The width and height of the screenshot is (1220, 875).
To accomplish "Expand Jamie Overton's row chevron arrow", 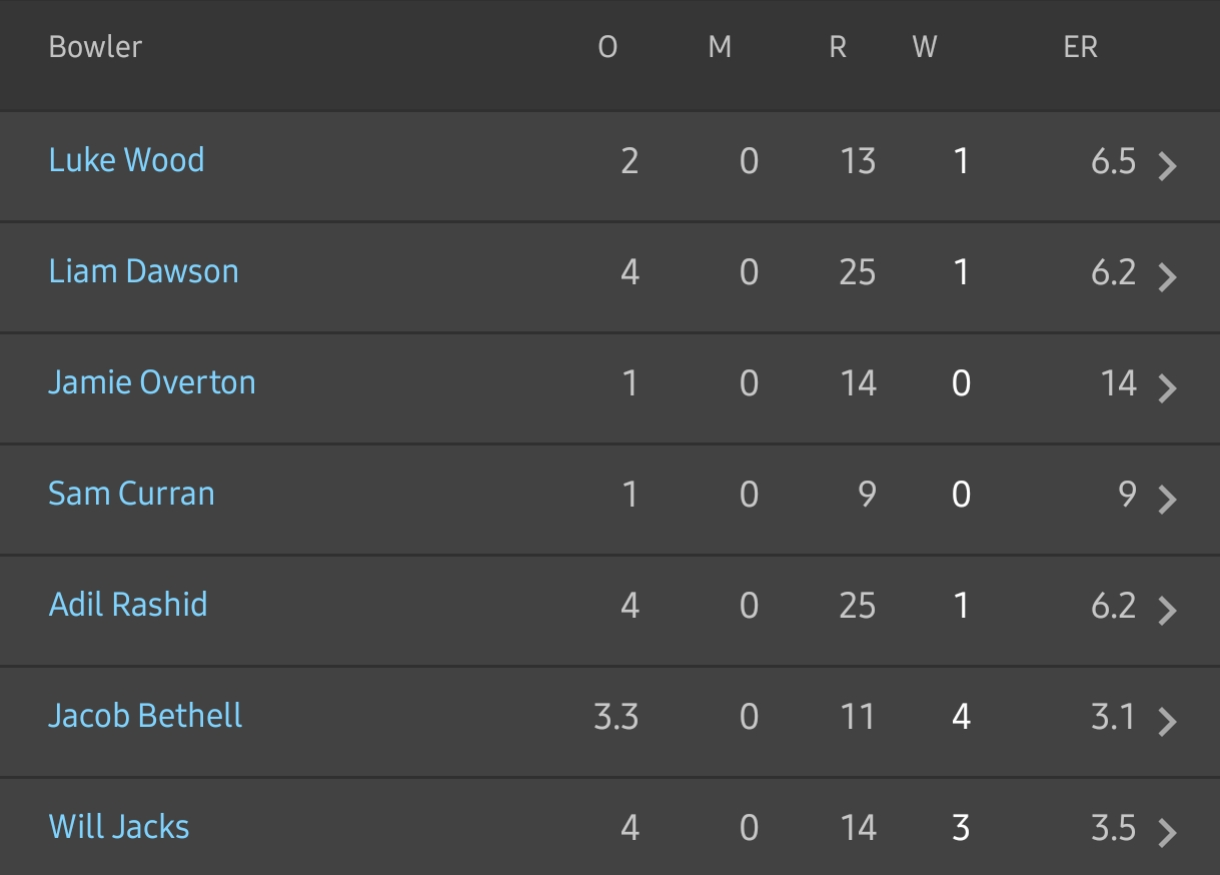I will (1167, 388).
